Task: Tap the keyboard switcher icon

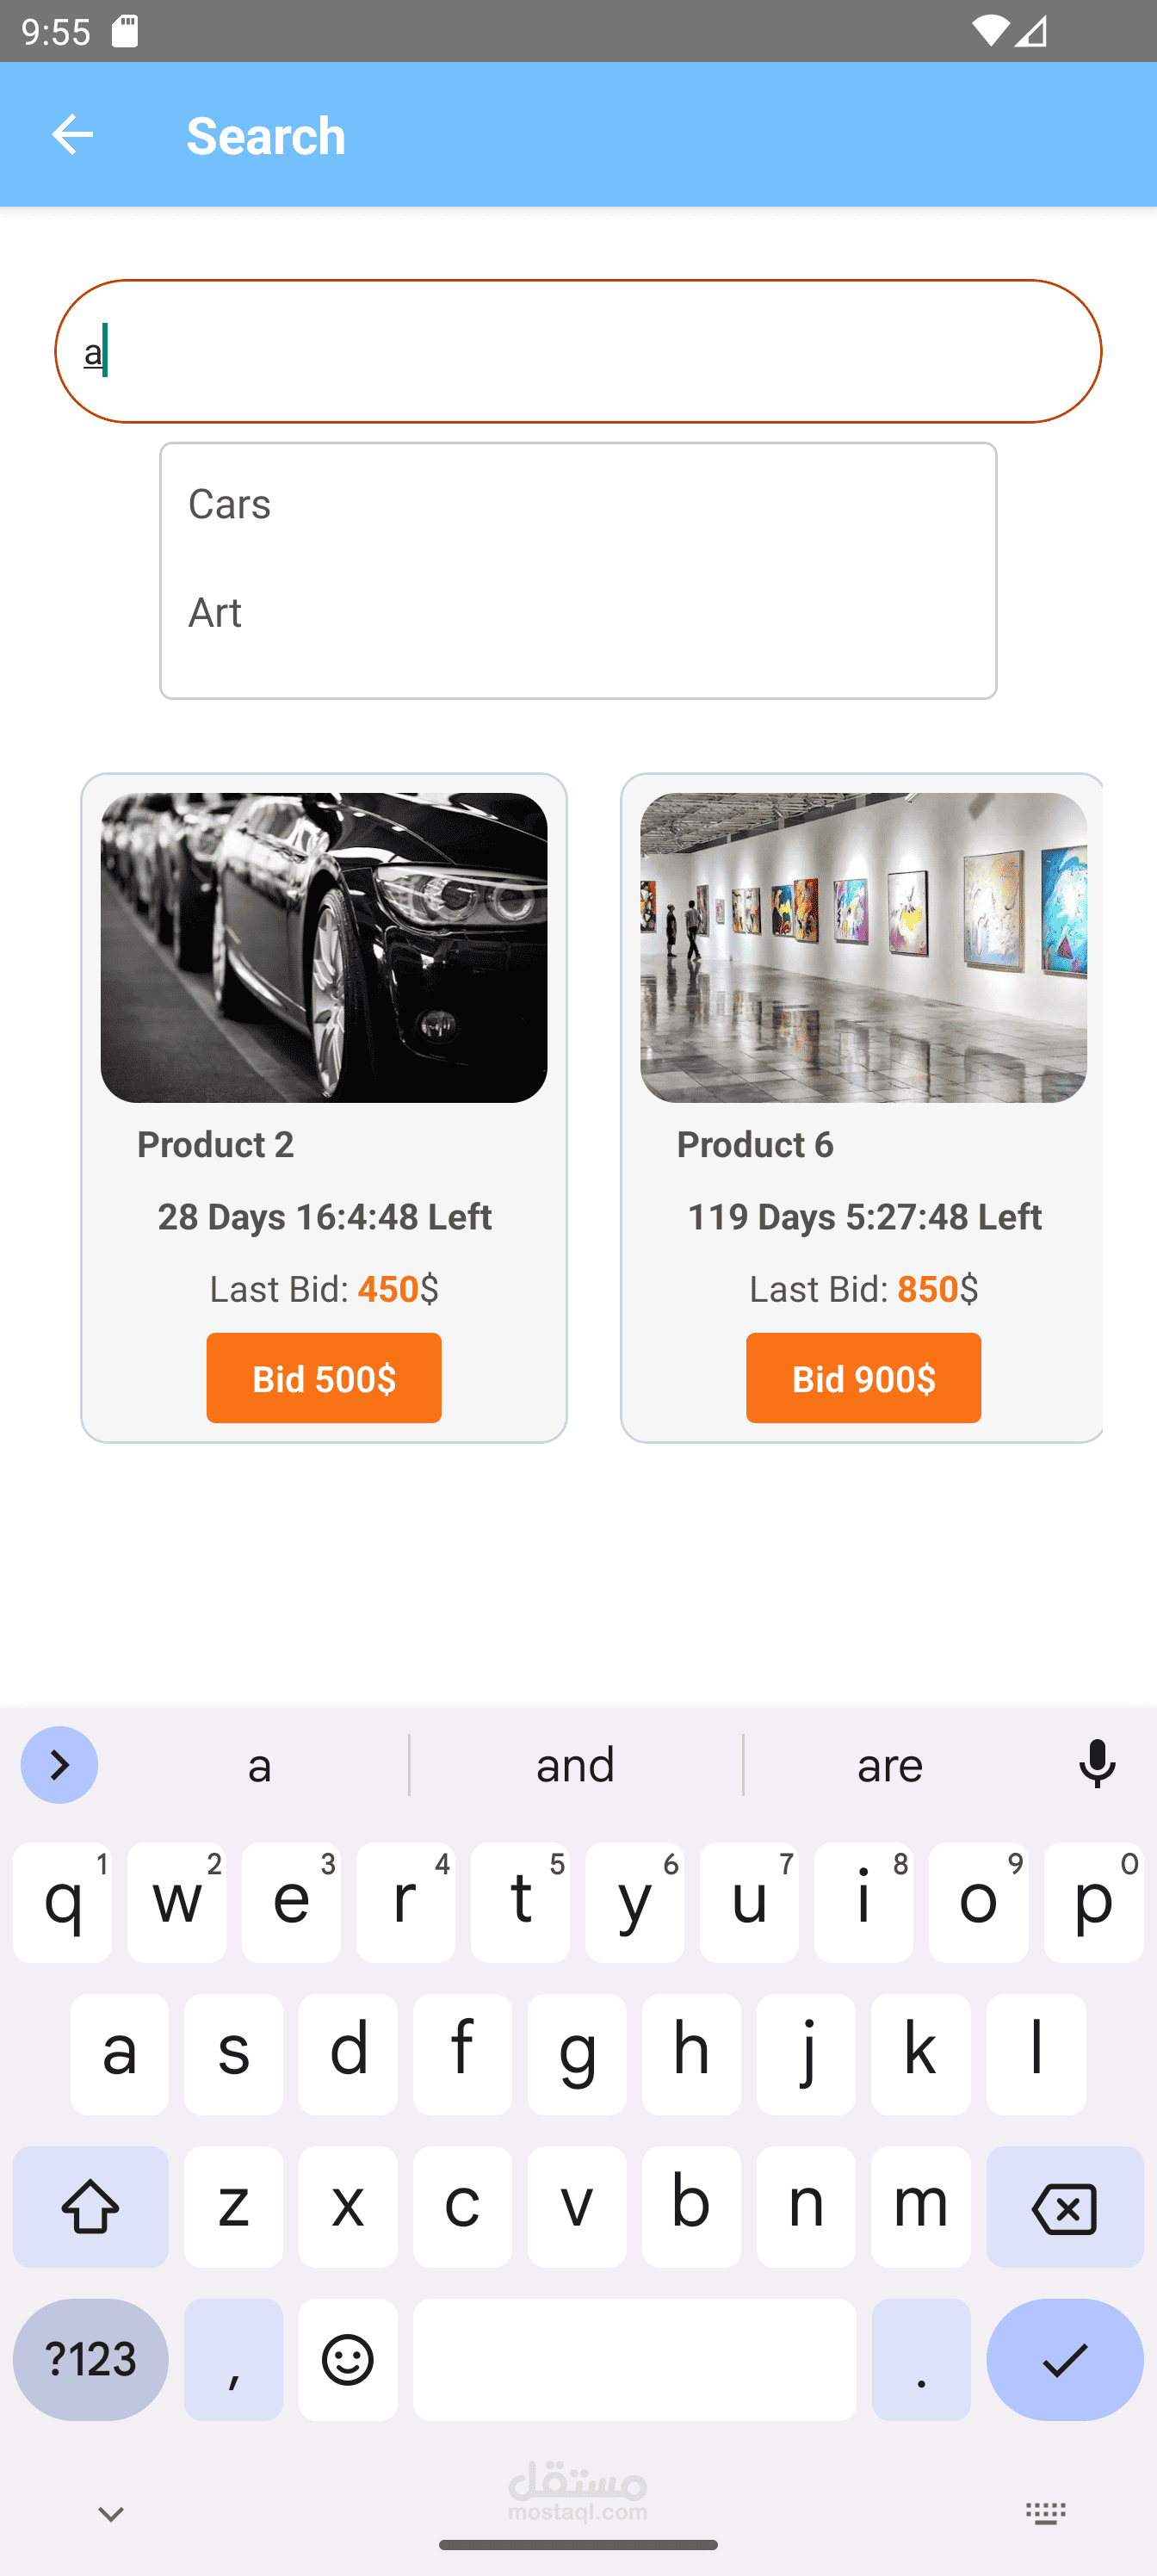Action: tap(1046, 2514)
